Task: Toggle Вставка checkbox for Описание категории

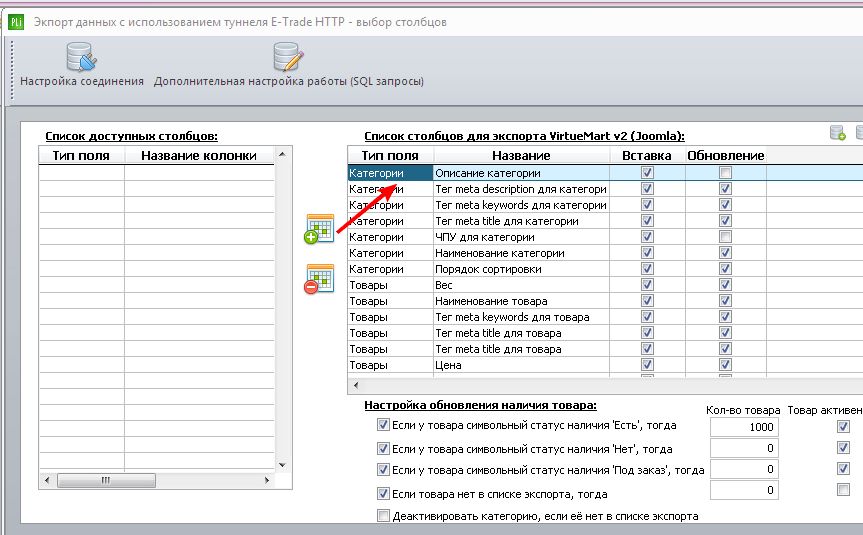Action: pos(647,173)
